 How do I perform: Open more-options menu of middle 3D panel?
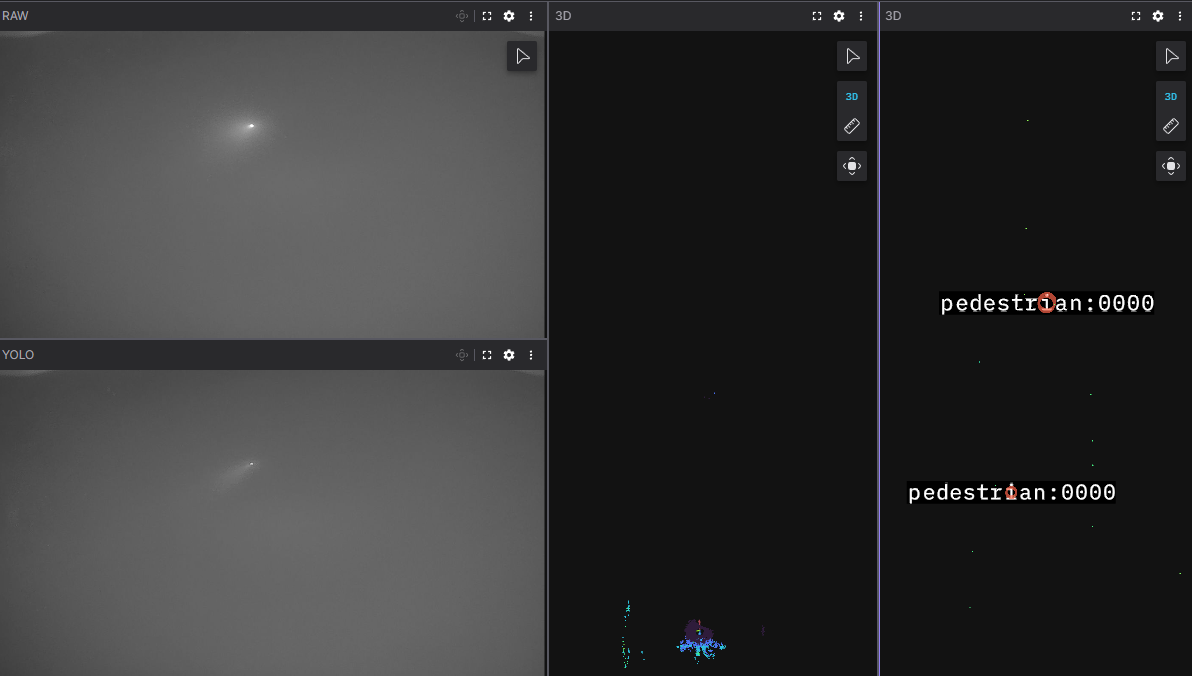click(861, 16)
